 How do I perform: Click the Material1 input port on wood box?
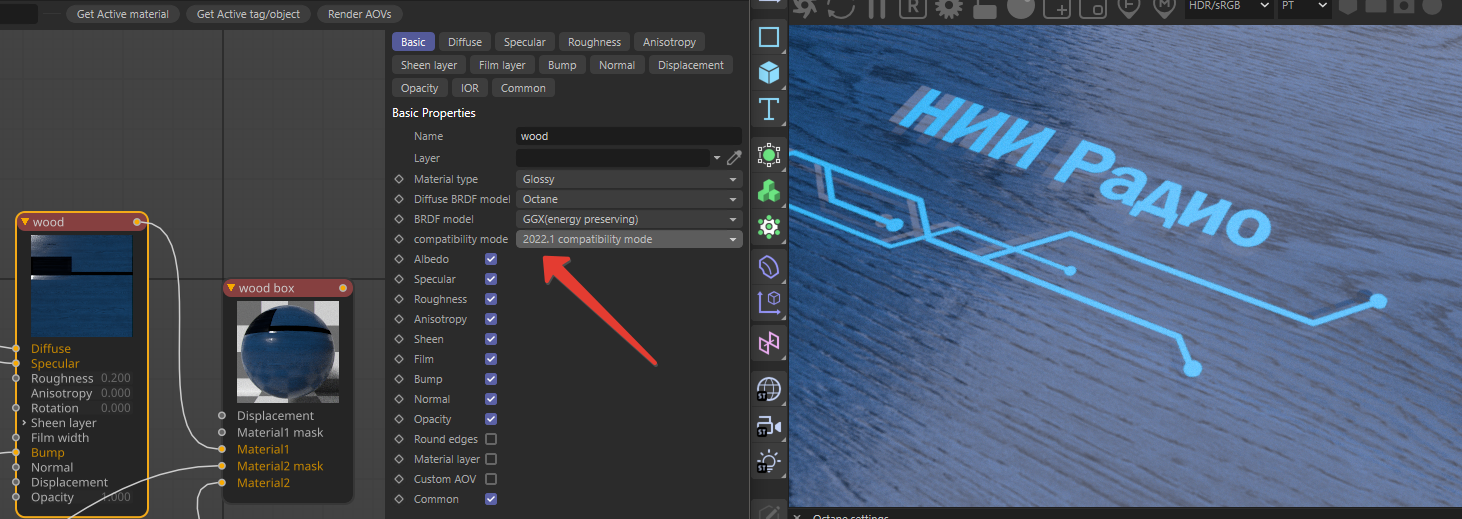tap(222, 449)
